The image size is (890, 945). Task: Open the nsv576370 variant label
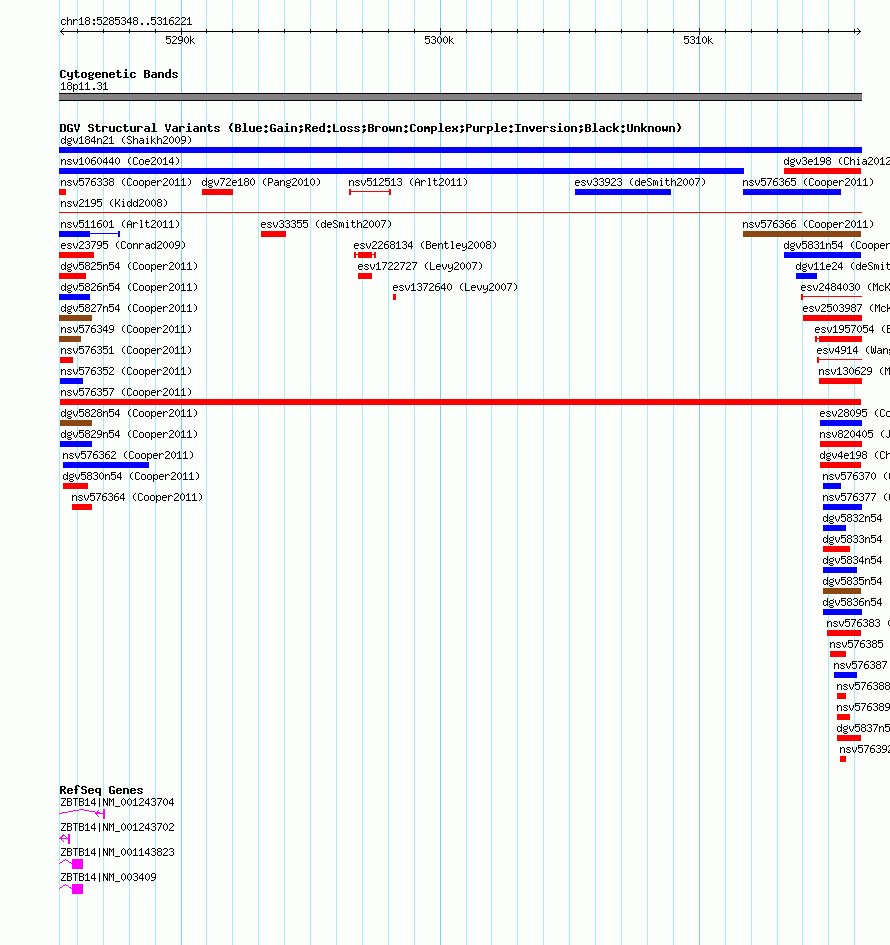(856, 478)
